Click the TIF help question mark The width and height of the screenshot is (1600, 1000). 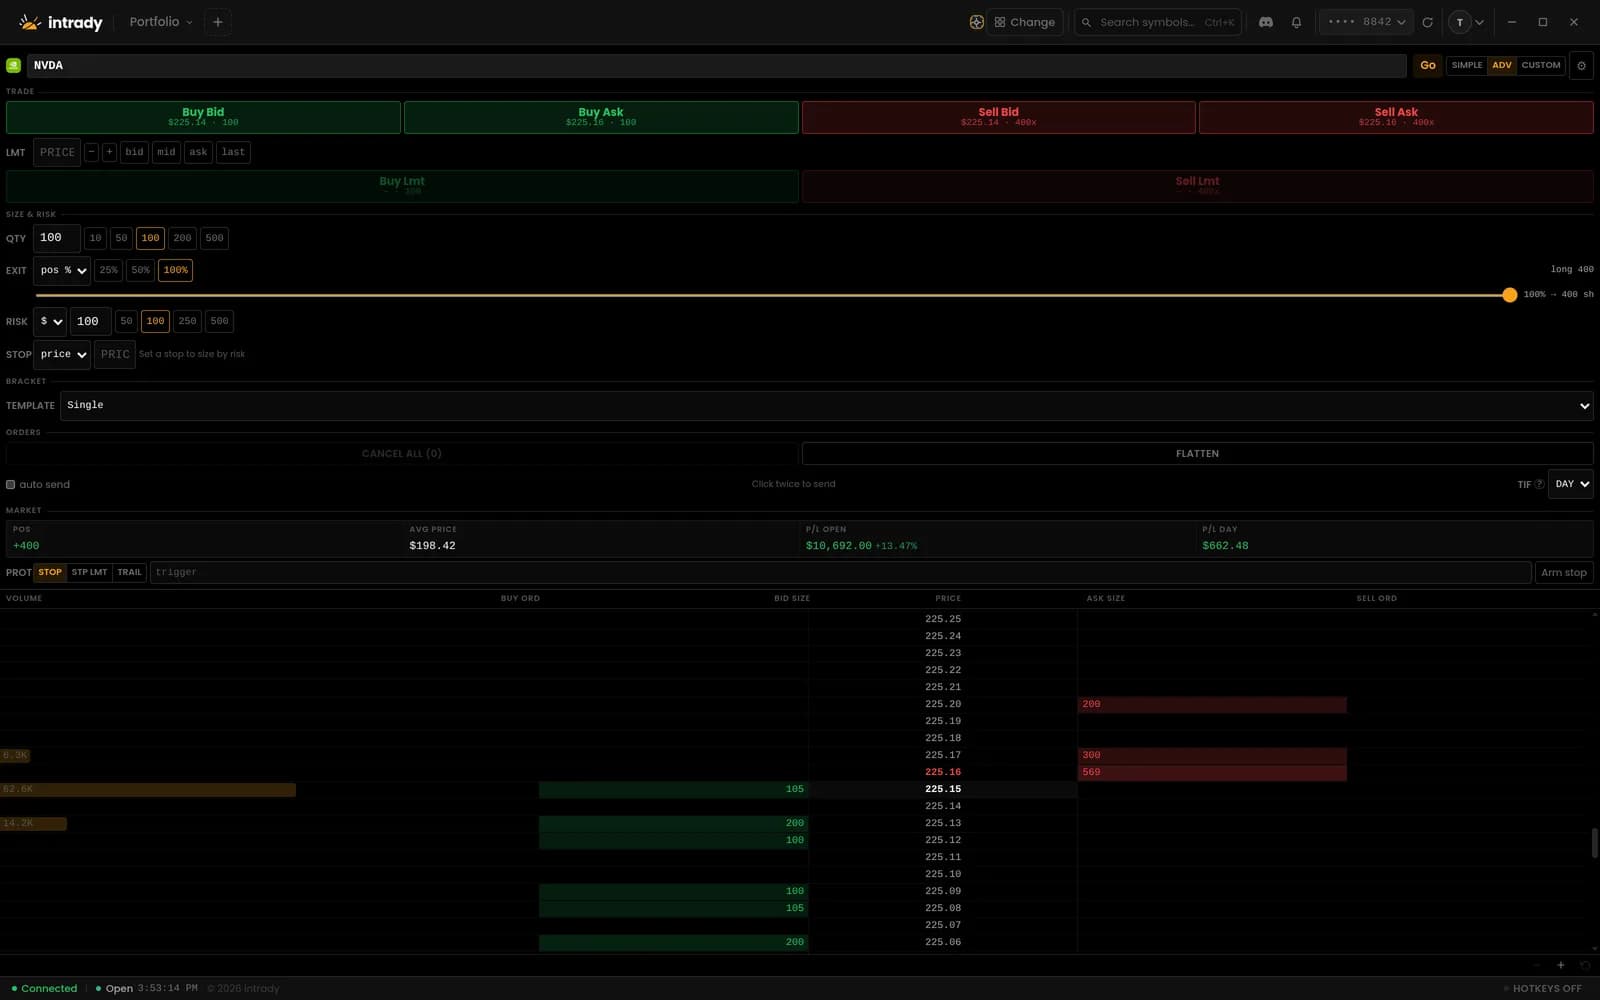(1540, 484)
